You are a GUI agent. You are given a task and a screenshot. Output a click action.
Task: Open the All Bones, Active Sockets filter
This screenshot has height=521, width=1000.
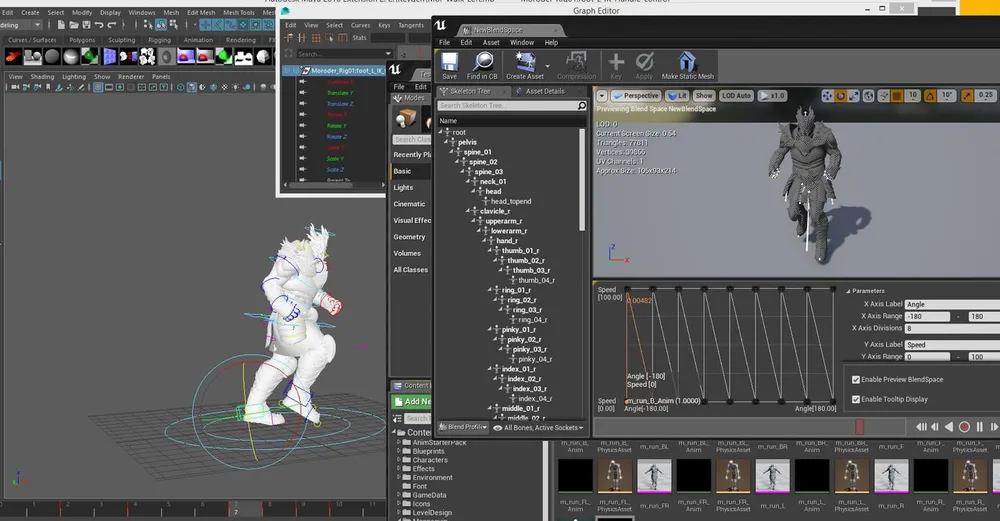(538, 428)
